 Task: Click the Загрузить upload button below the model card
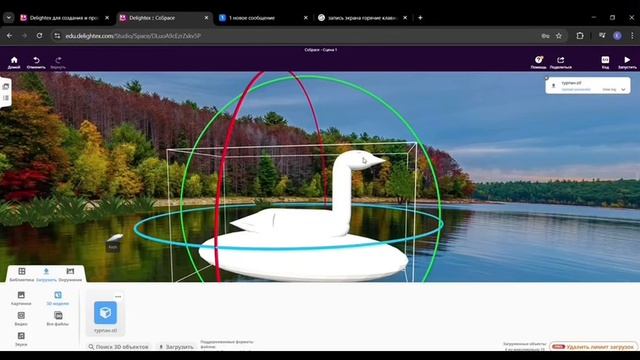[176, 347]
